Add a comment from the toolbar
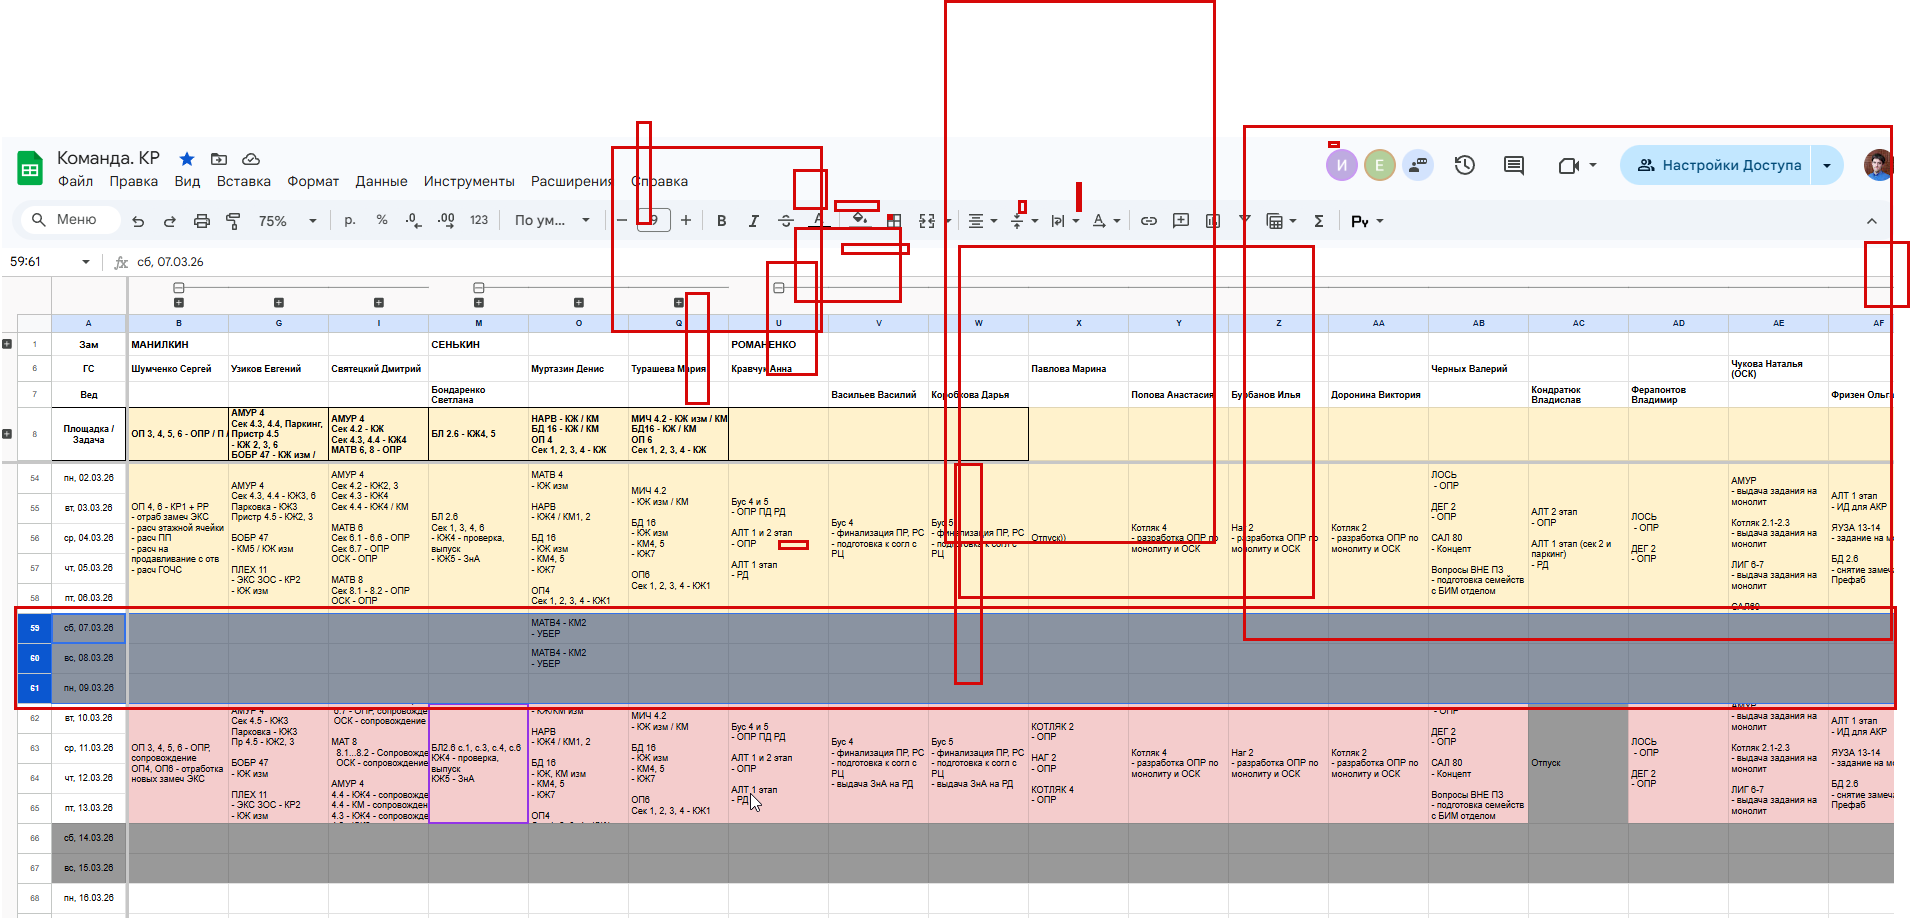This screenshot has width=1910, height=918. [1181, 221]
